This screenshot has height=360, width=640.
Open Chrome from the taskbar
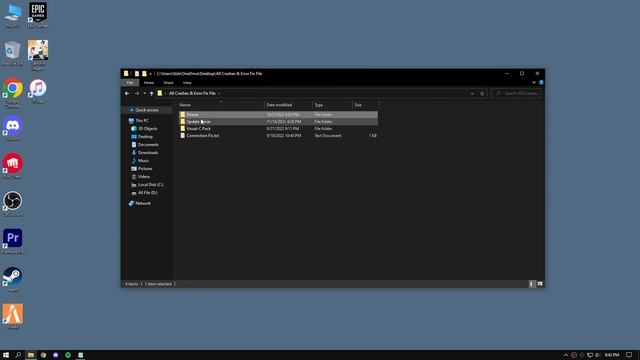pos(43,355)
